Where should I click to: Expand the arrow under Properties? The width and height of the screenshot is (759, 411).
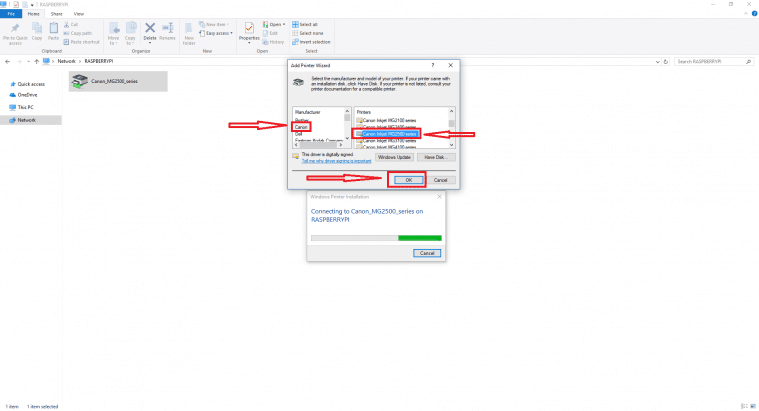249,43
